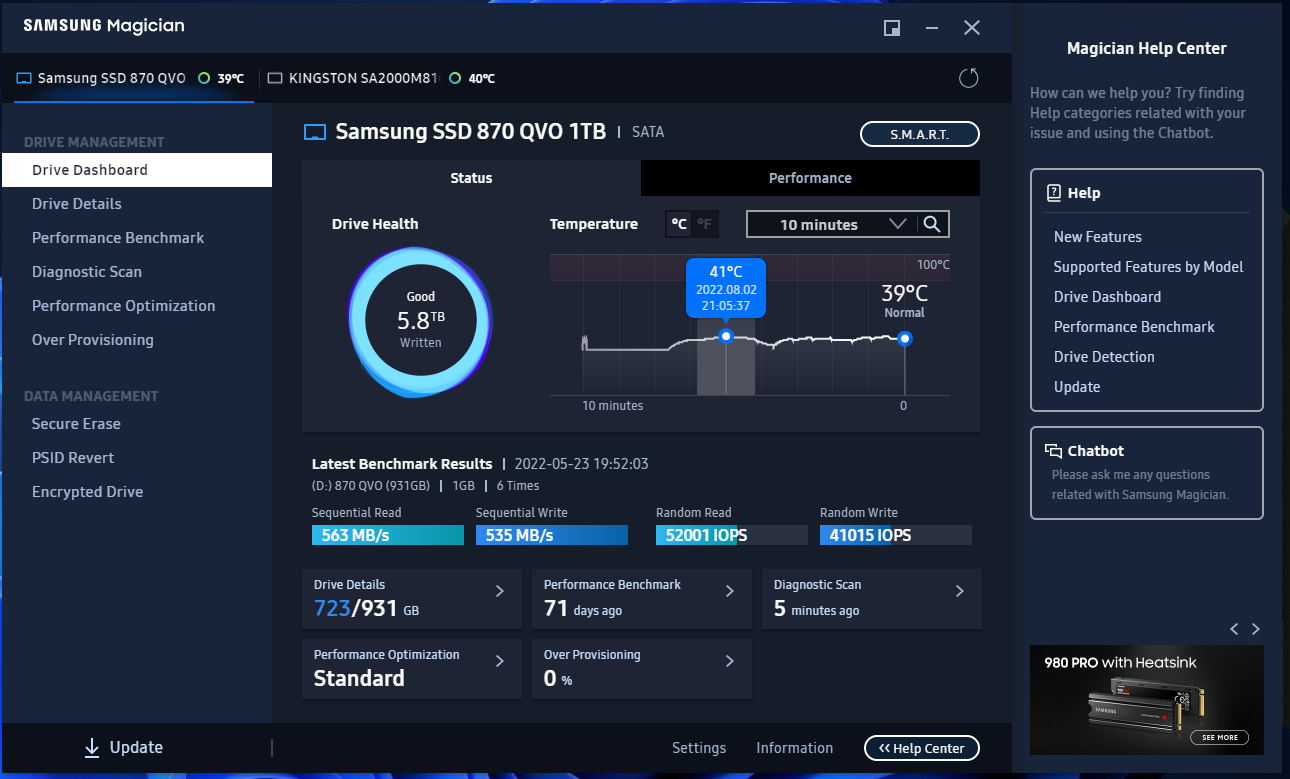
Task: Show the next ad with right arrow
Action: [1256, 629]
